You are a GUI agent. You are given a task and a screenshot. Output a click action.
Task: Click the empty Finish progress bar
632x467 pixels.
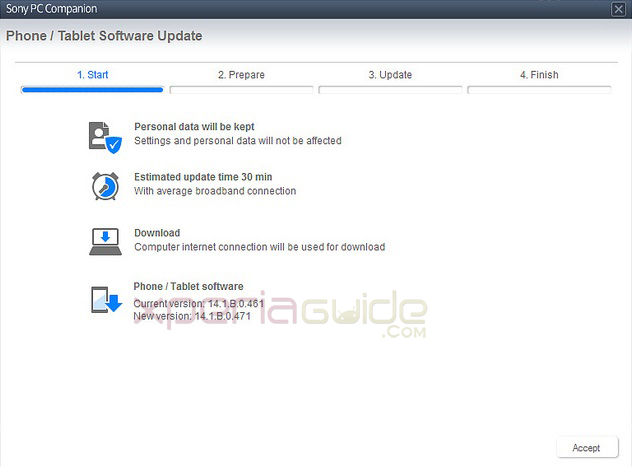click(539, 90)
